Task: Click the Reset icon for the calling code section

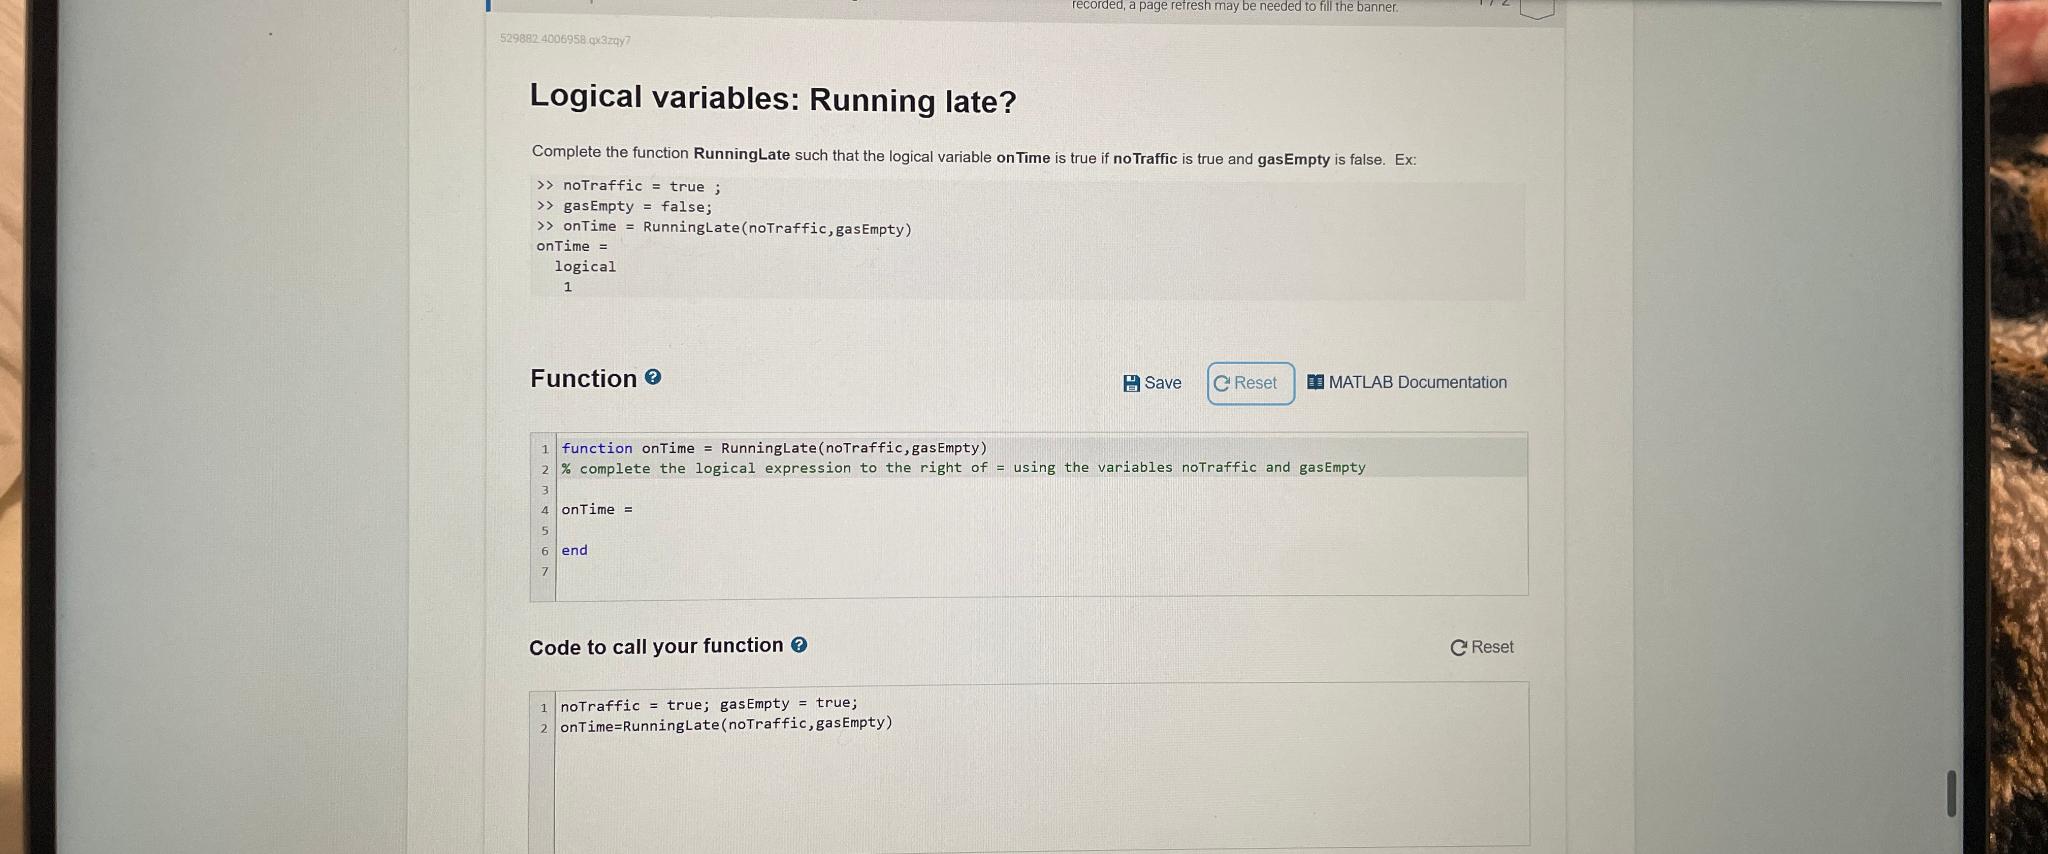Action: point(1458,647)
